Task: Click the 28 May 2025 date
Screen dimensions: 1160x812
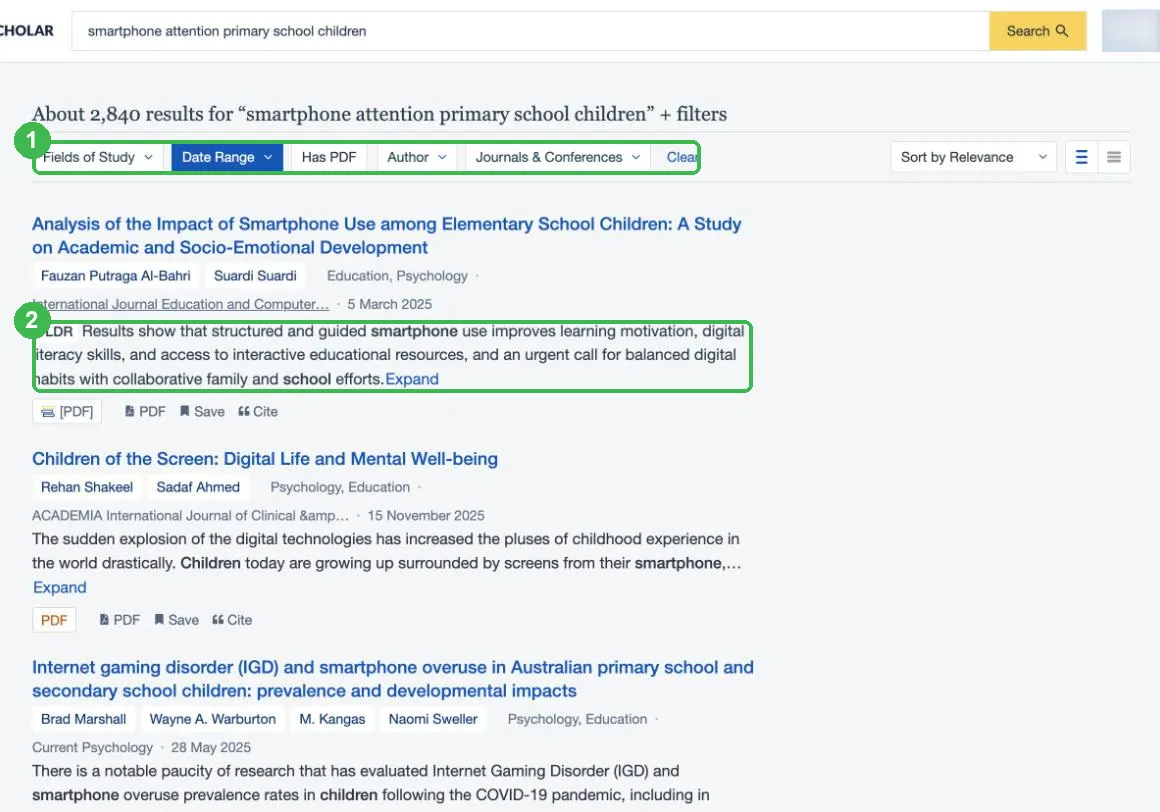Action: (x=211, y=747)
